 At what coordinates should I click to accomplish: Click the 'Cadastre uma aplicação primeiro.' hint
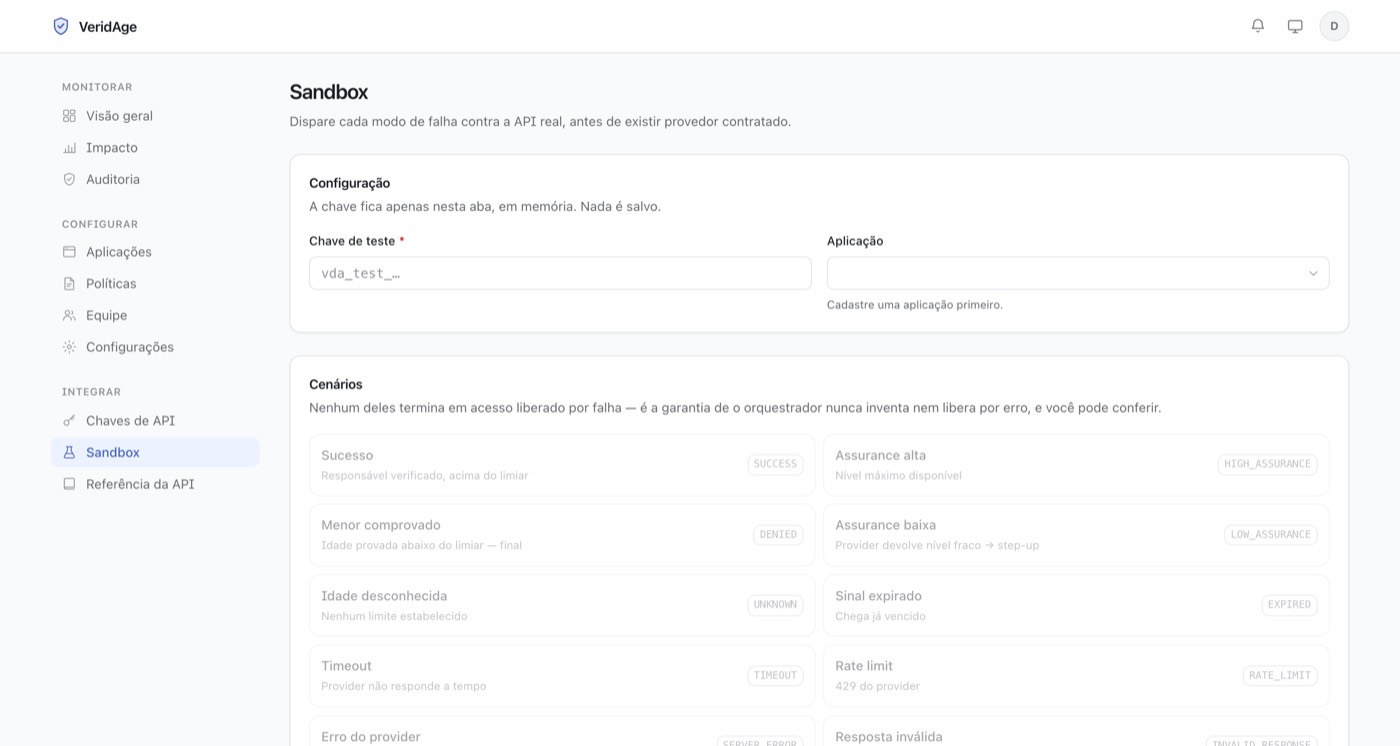(x=914, y=305)
